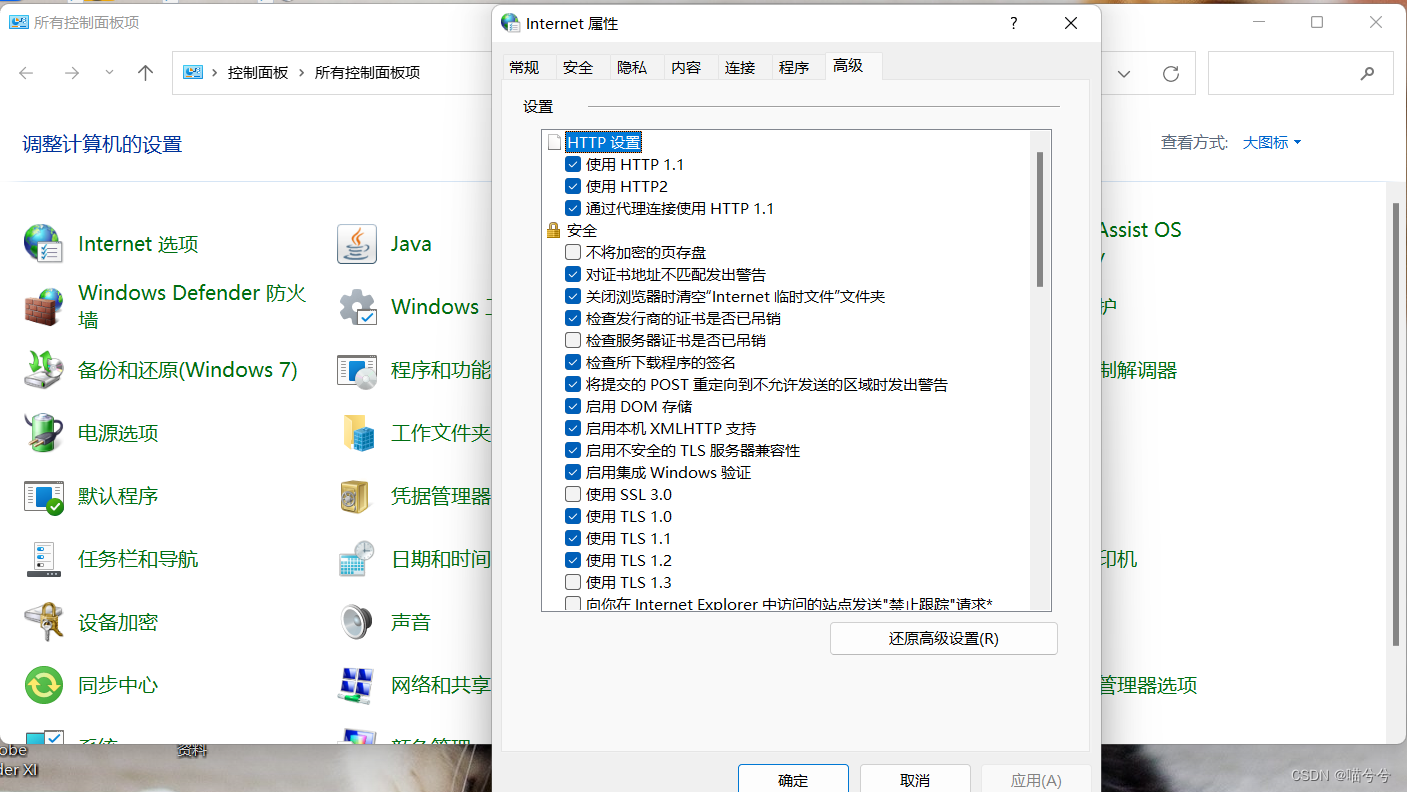Open the 默认程序 link
1407x792 pixels.
click(x=118, y=496)
